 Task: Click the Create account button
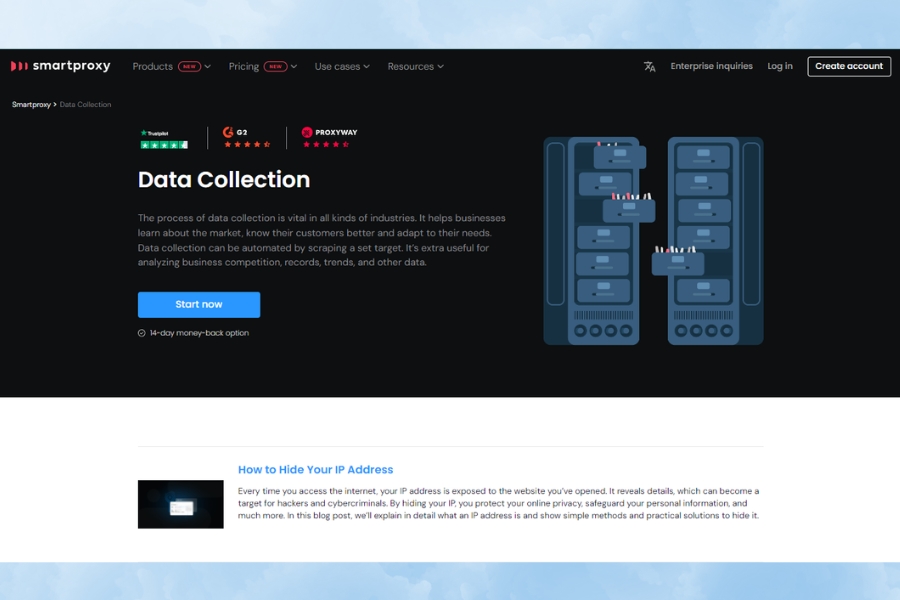click(x=849, y=66)
